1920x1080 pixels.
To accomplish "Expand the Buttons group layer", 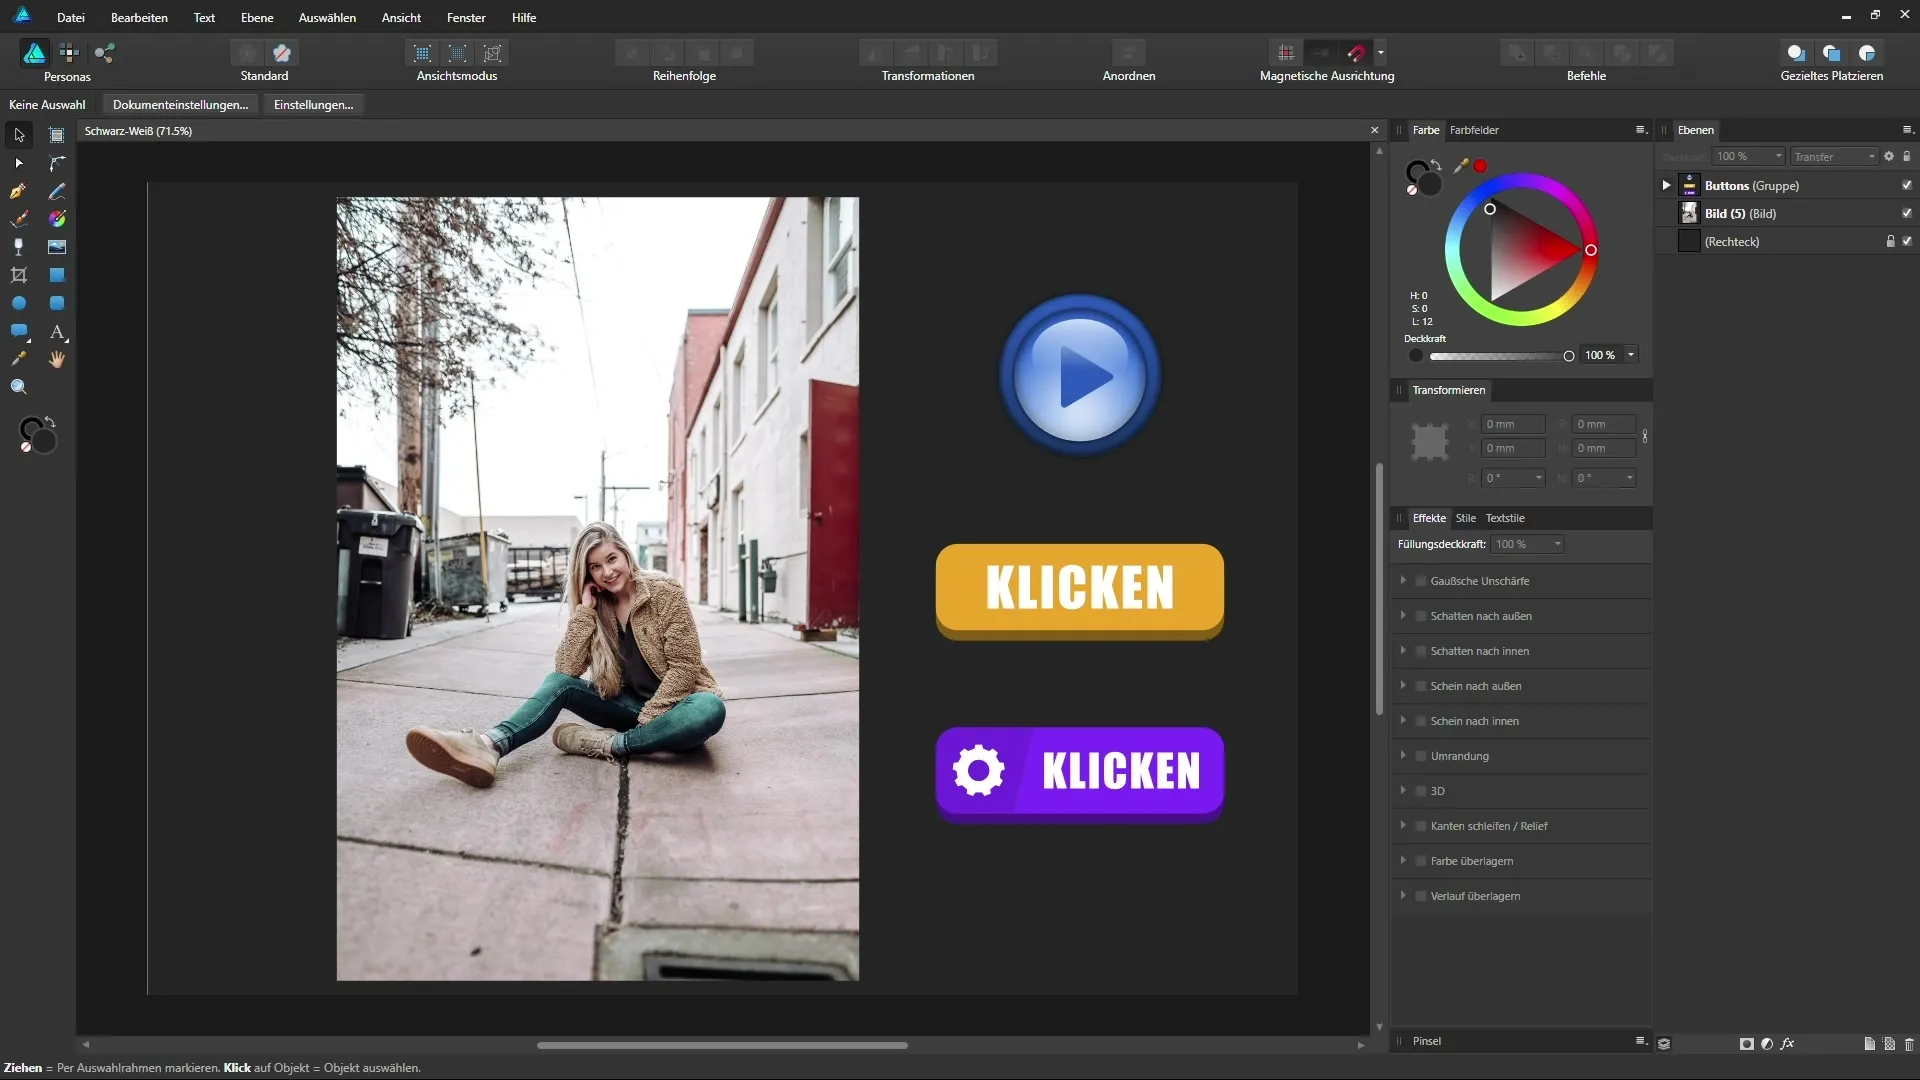I will pyautogui.click(x=1666, y=185).
